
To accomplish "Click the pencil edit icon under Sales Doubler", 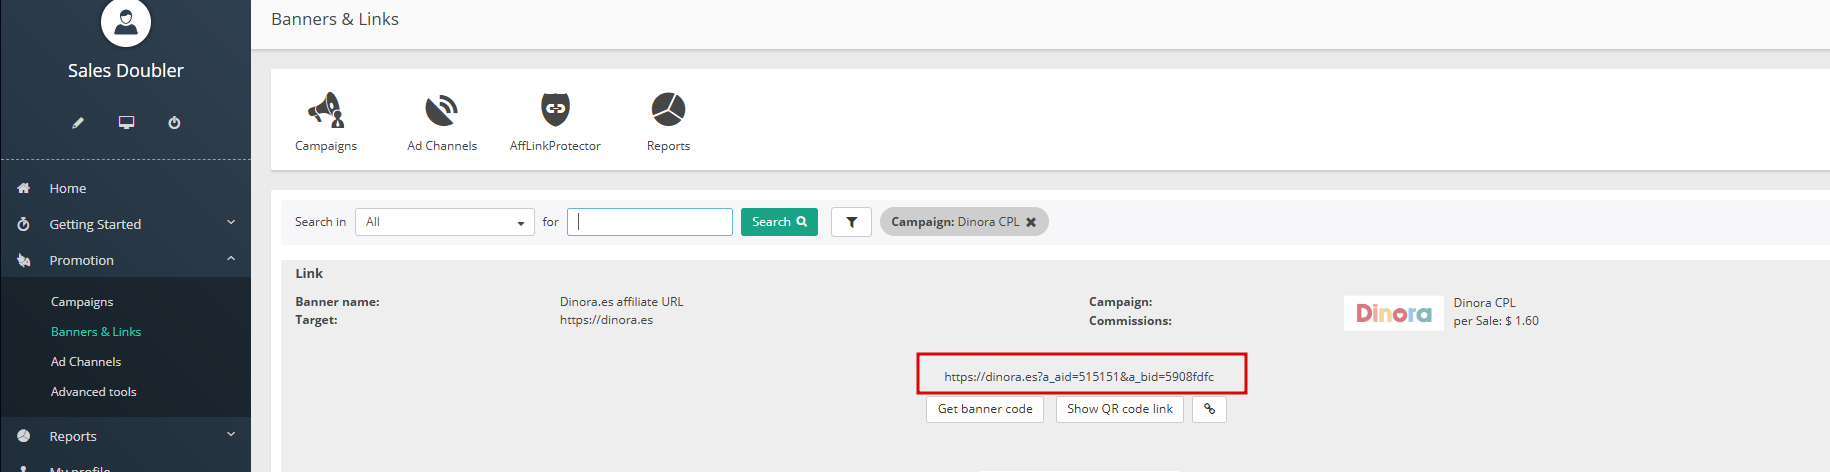I will tap(78, 123).
